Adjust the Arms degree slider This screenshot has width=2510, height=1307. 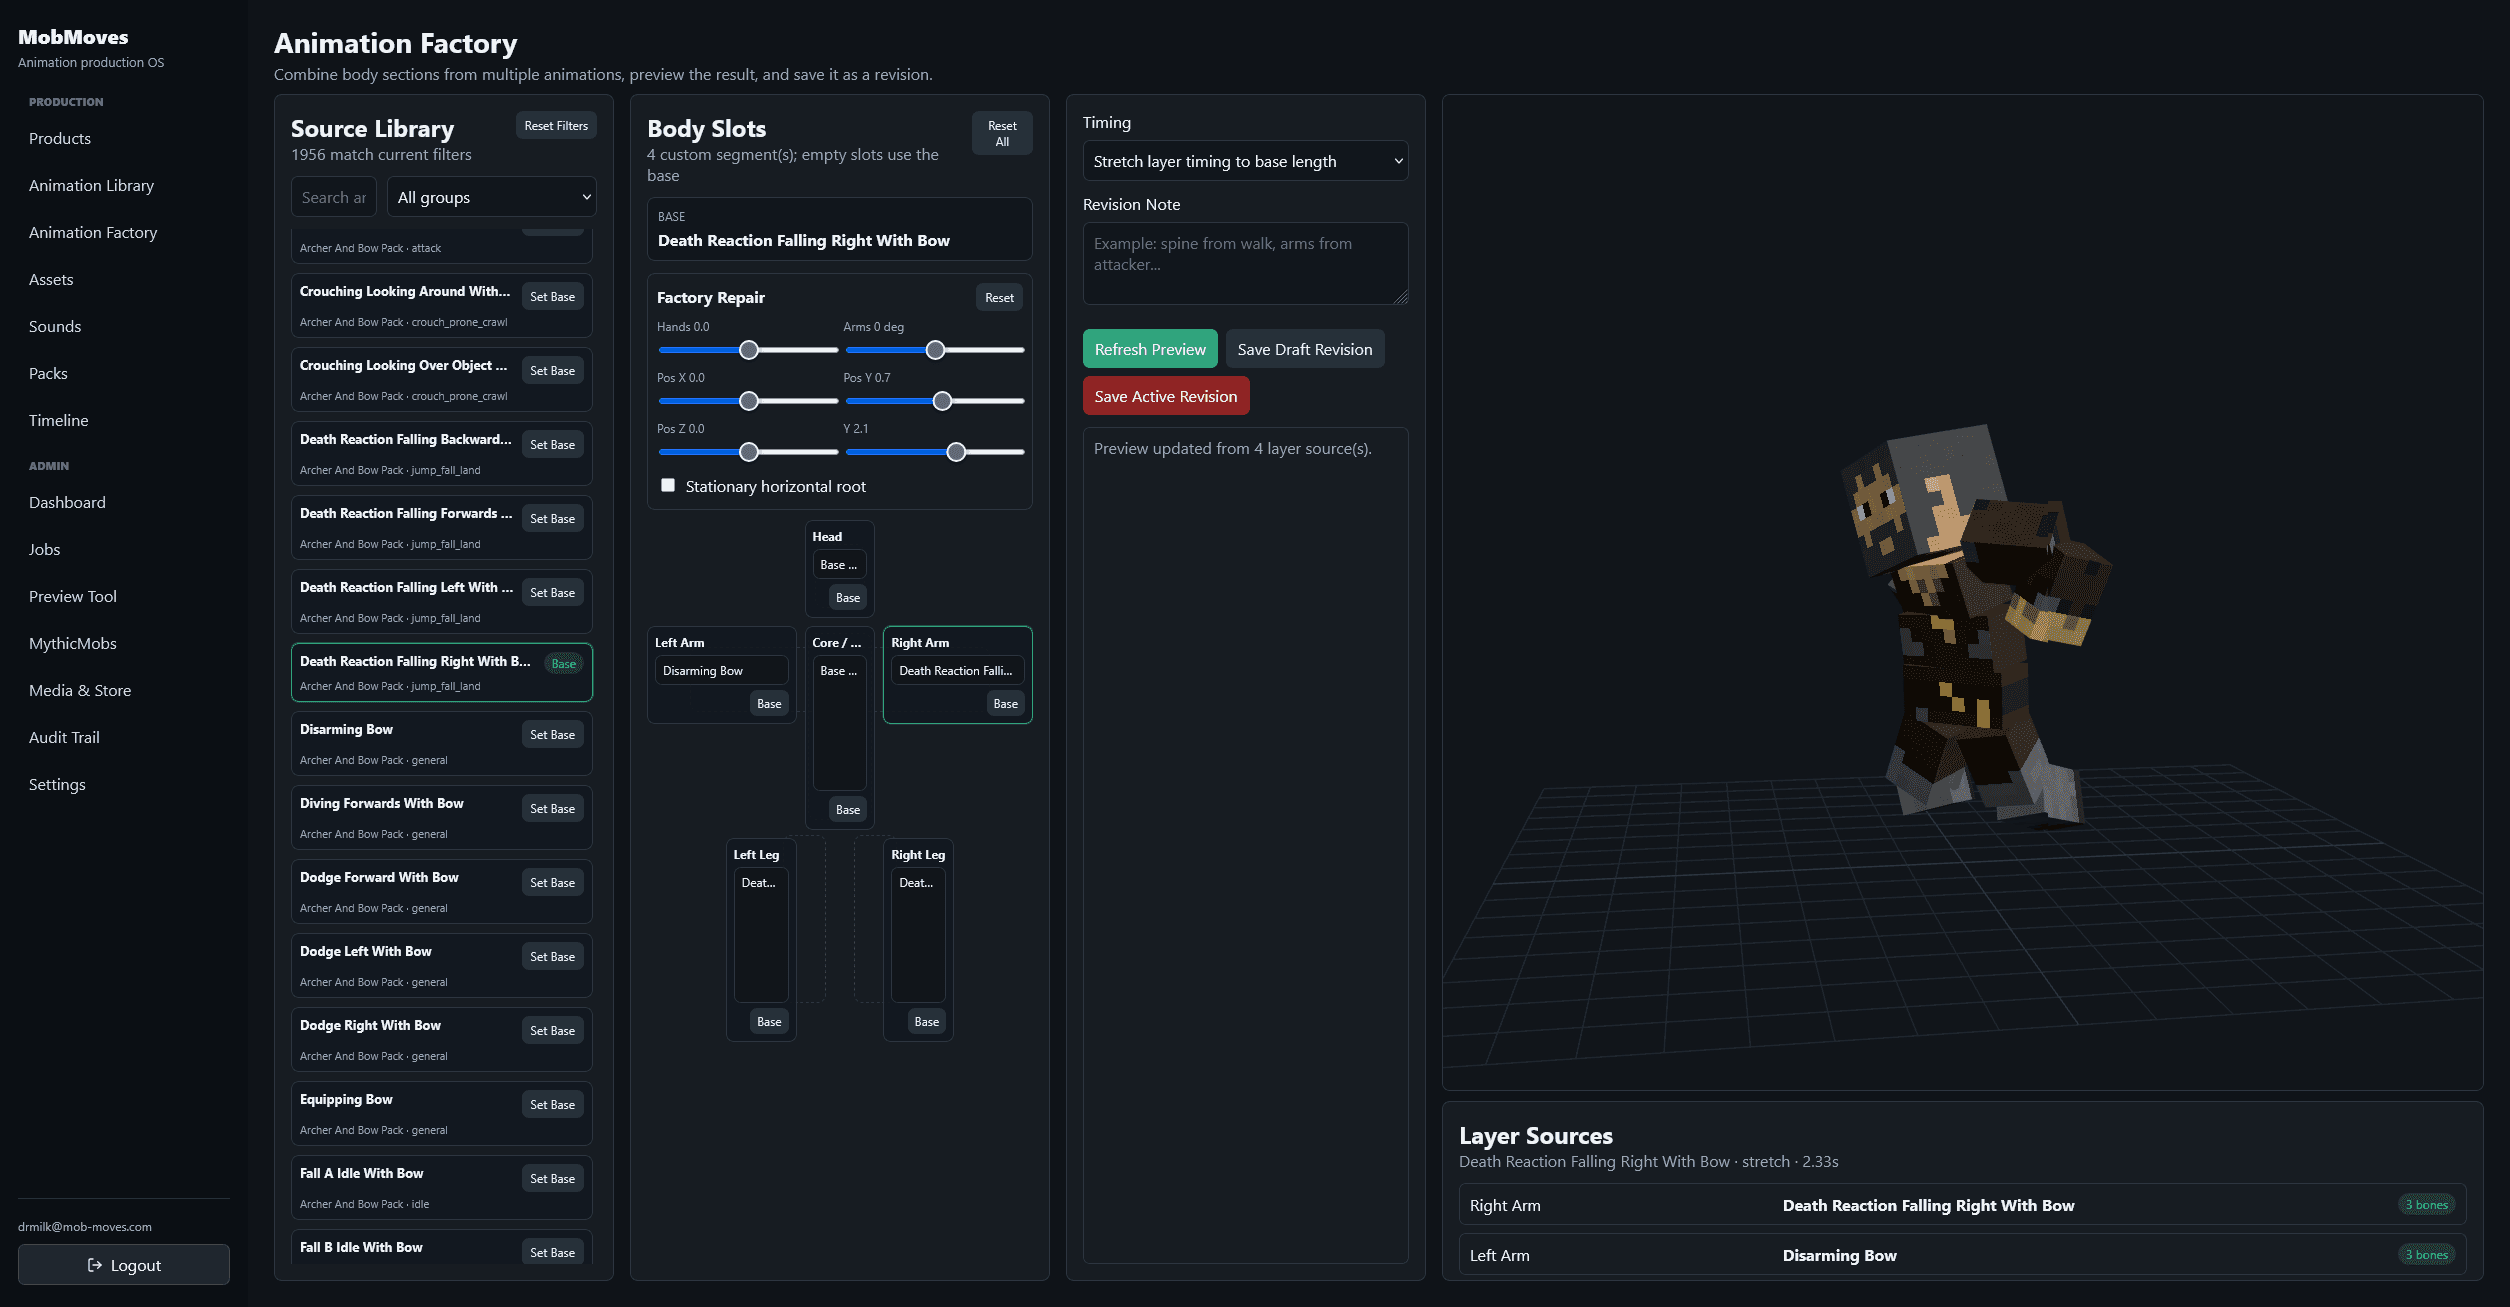coord(934,350)
